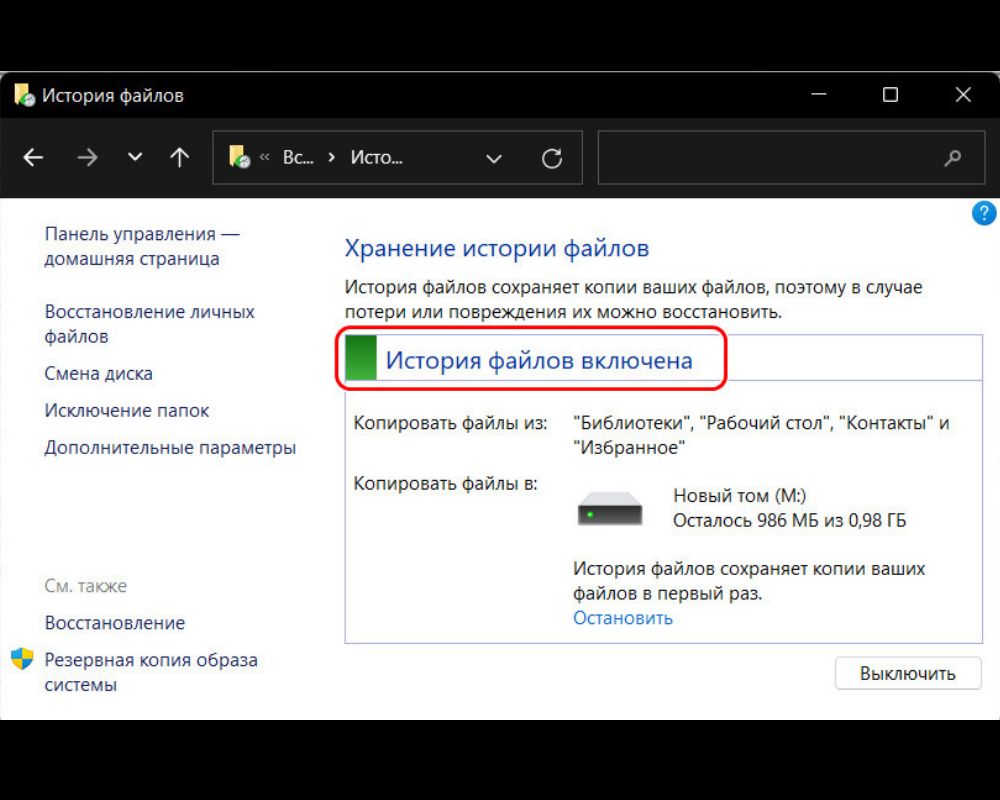1000x800 pixels.
Task: Expand the address bar history dropdown
Action: click(x=494, y=158)
